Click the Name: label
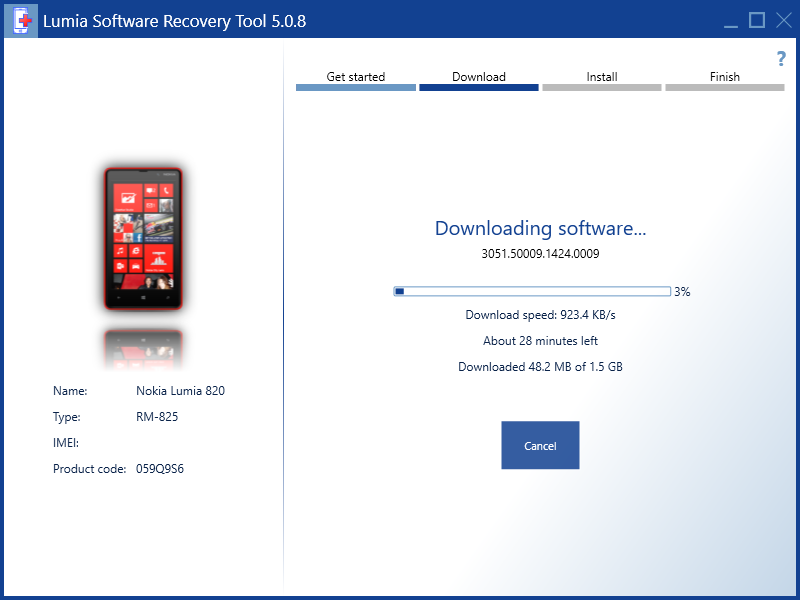Screen dimensions: 800x600 coord(70,391)
